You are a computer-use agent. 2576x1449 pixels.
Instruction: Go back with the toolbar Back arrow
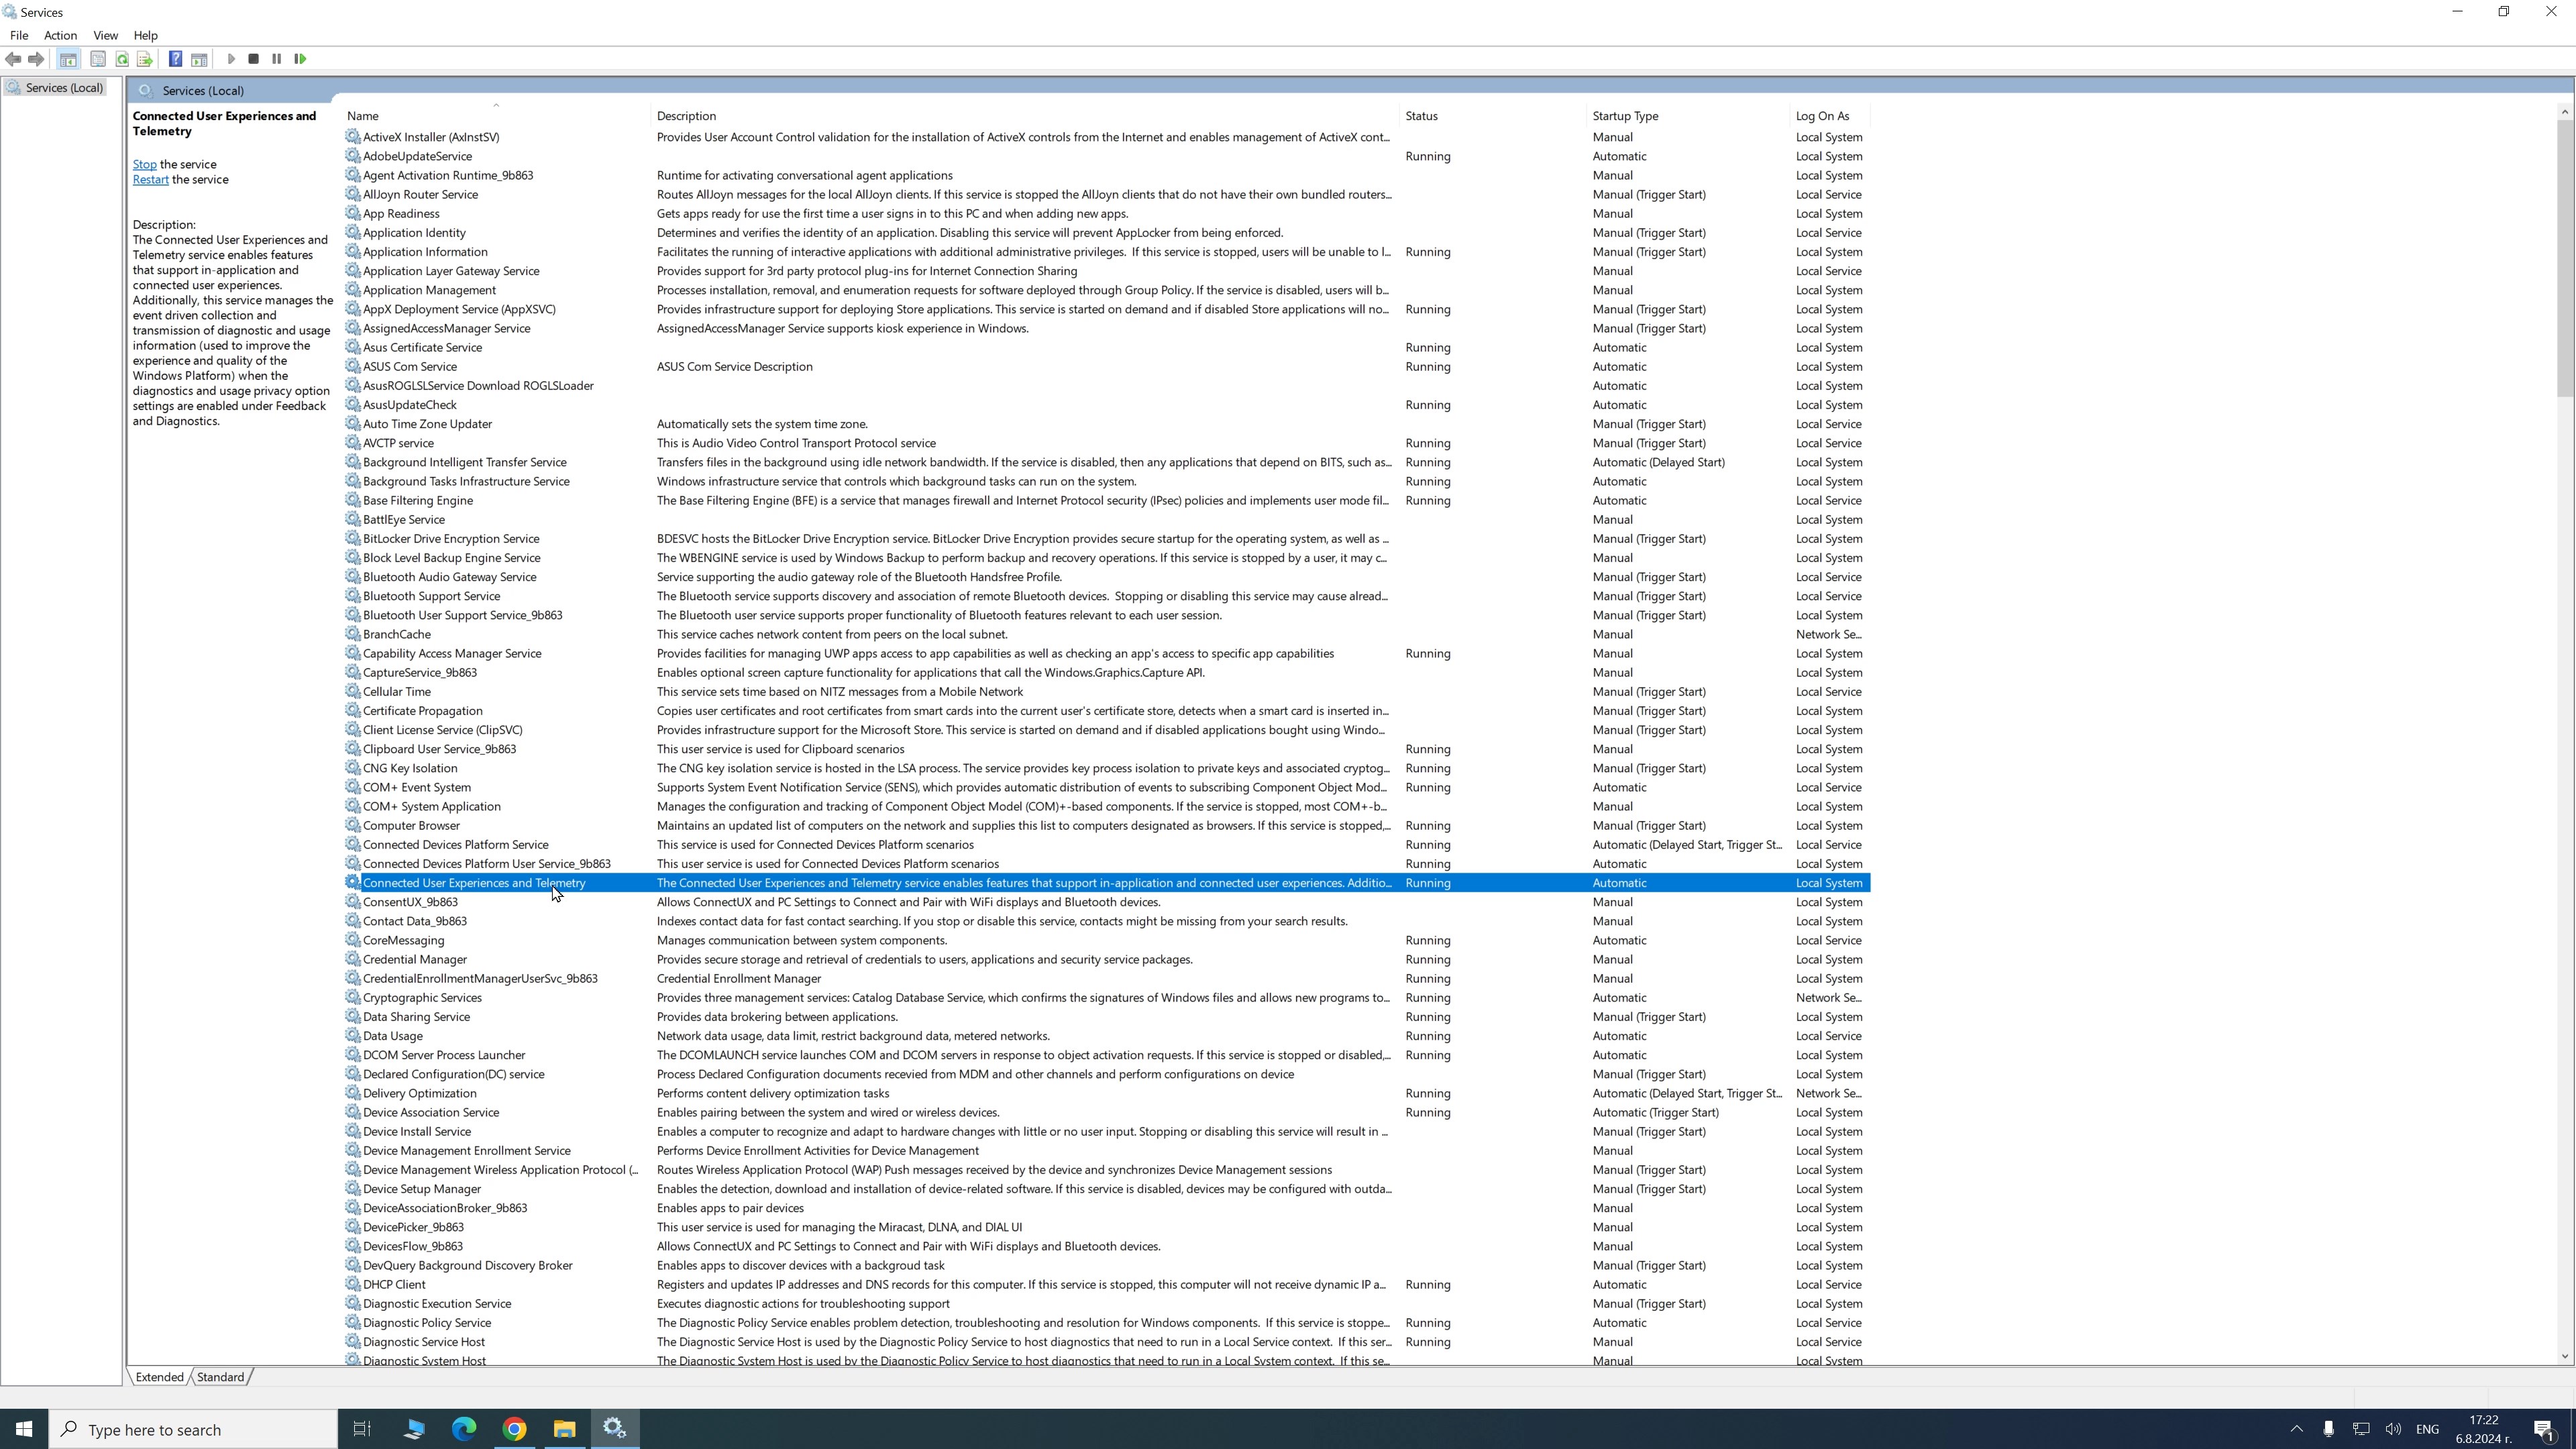(x=13, y=59)
